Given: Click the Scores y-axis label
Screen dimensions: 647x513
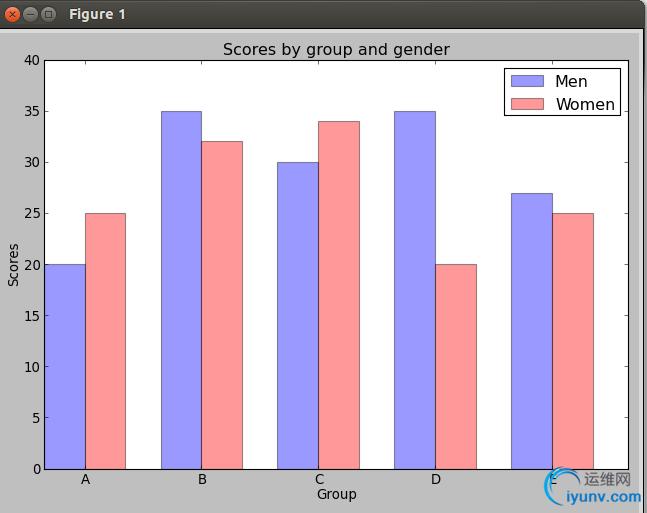Looking at the screenshot, I should (14, 264).
